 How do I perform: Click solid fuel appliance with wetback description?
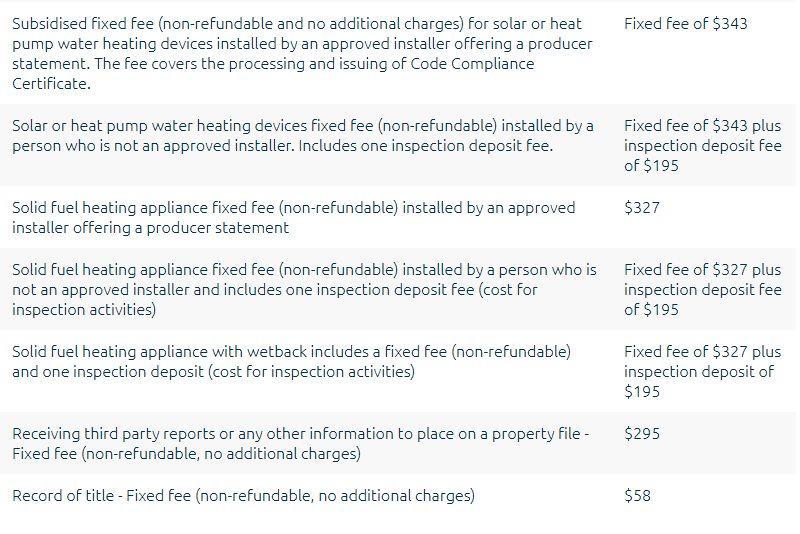(291, 362)
